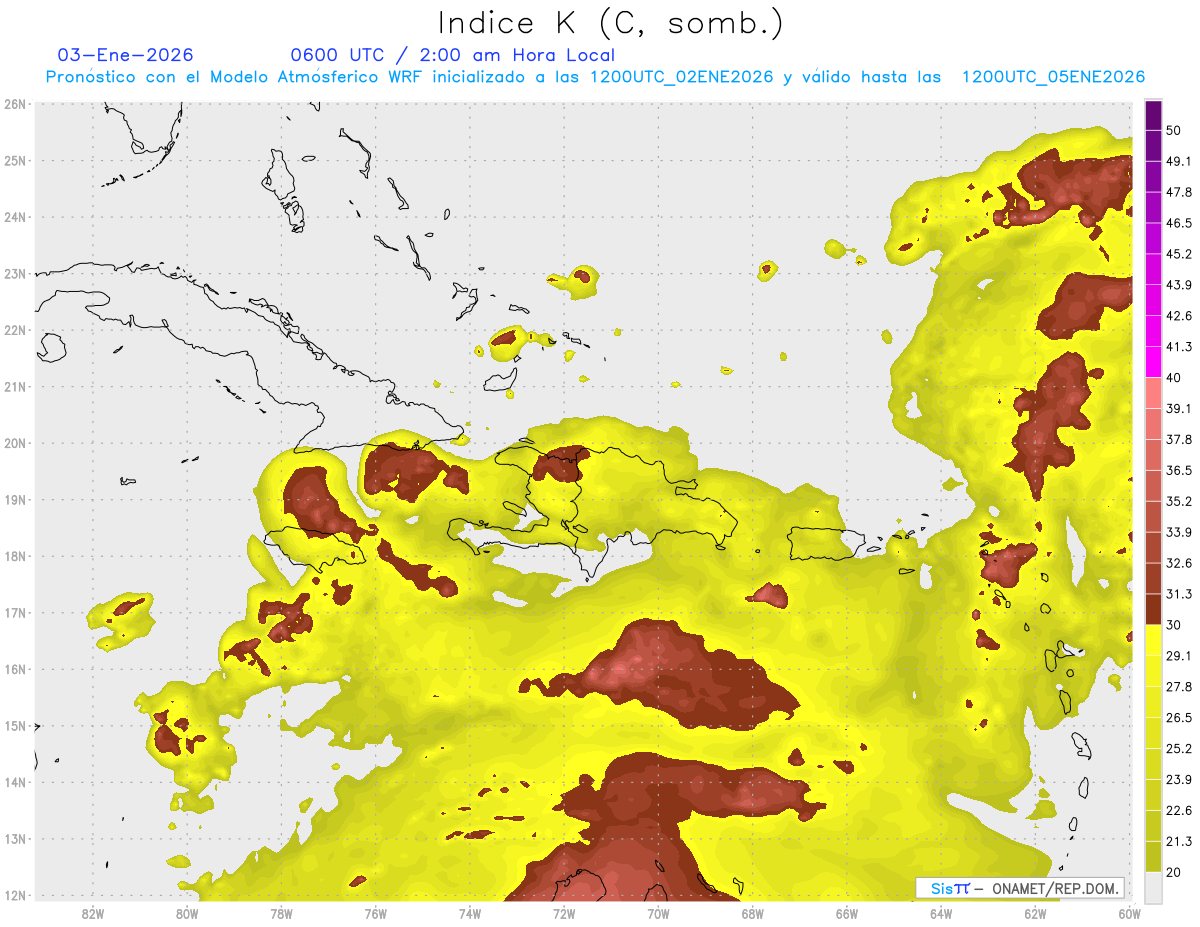Click the colorbar value 50
Image resolution: width=1200 pixels, height=927 pixels.
[1173, 131]
